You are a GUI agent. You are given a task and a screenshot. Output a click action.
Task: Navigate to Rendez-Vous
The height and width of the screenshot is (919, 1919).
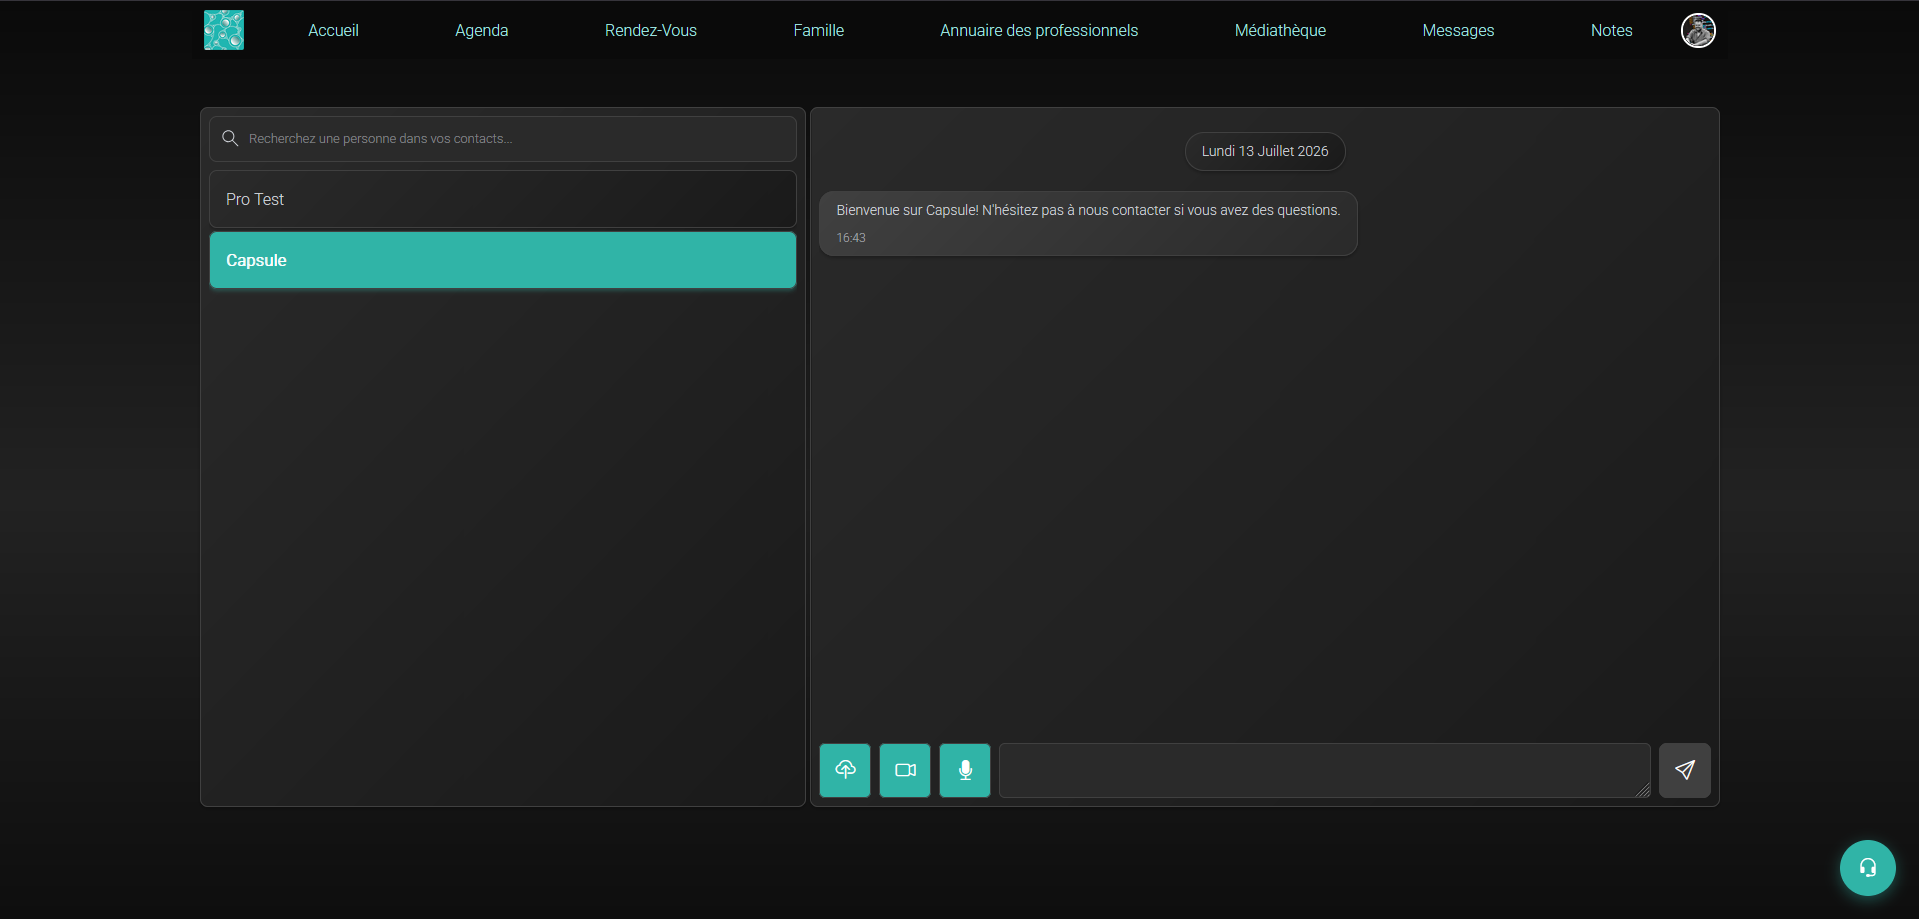click(x=651, y=31)
